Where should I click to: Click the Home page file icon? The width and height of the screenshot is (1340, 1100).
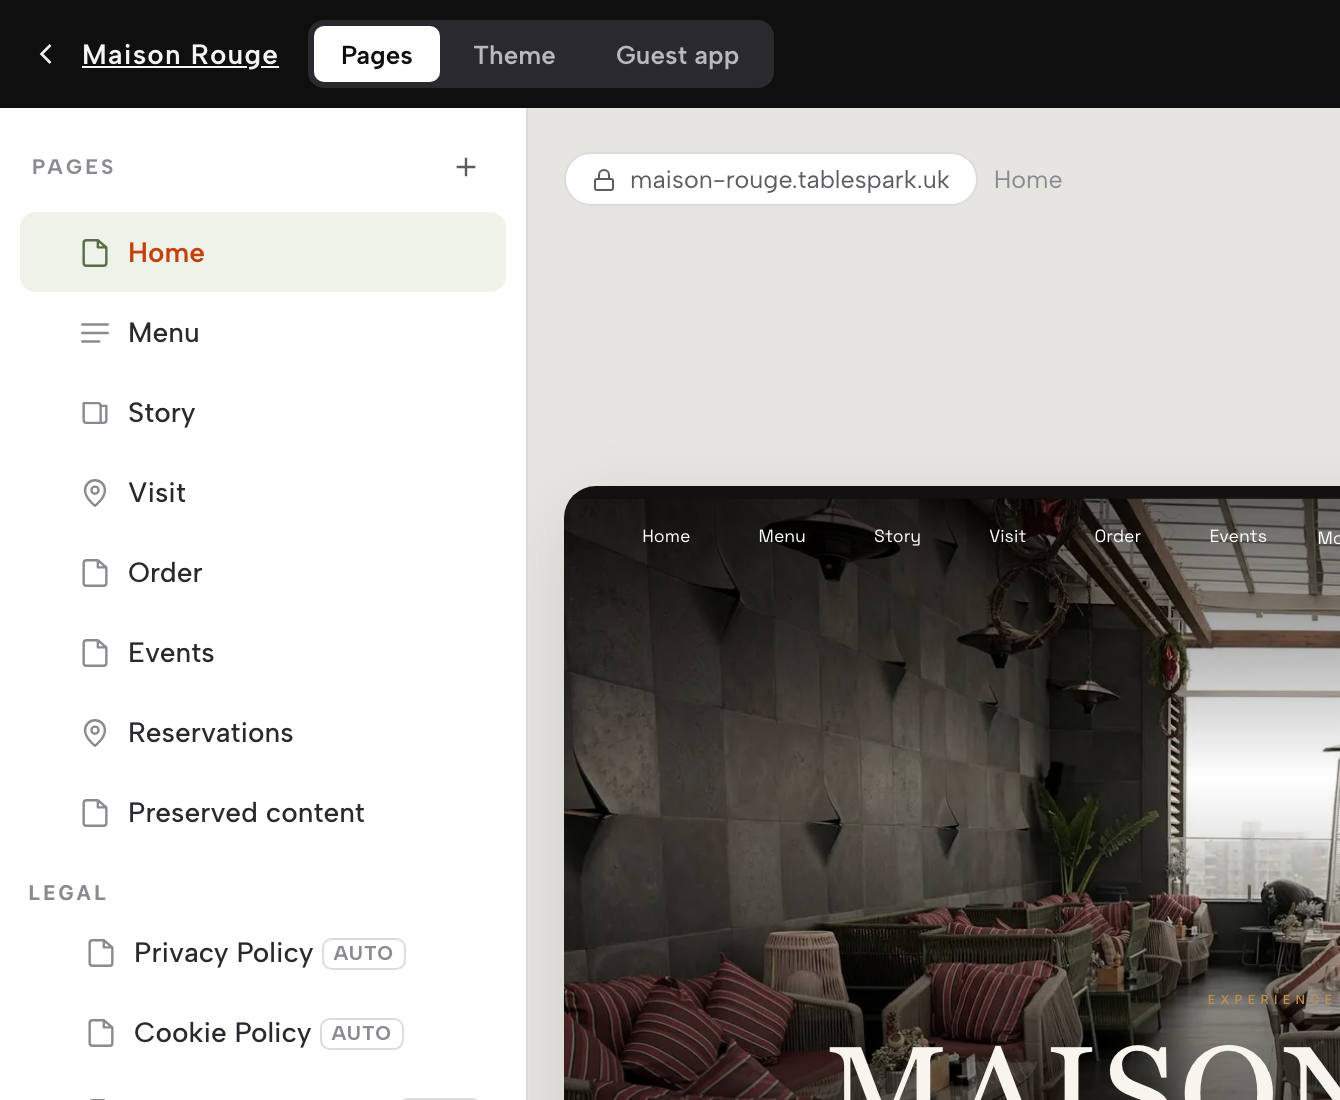[95, 253]
